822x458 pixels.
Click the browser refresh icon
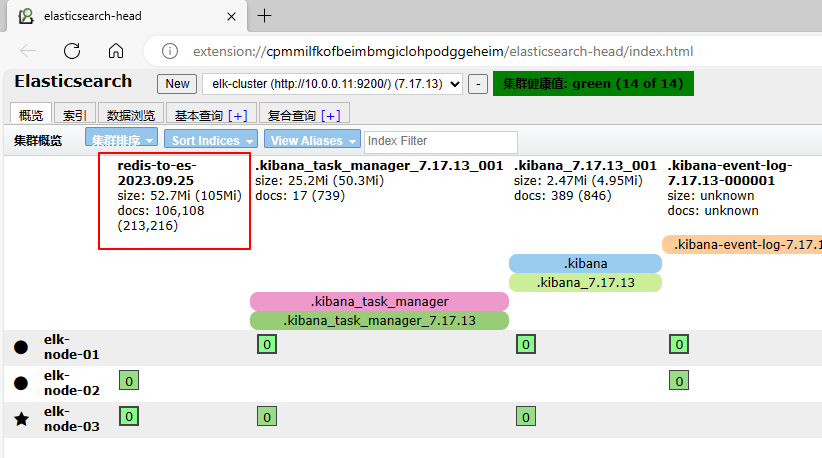pos(72,52)
